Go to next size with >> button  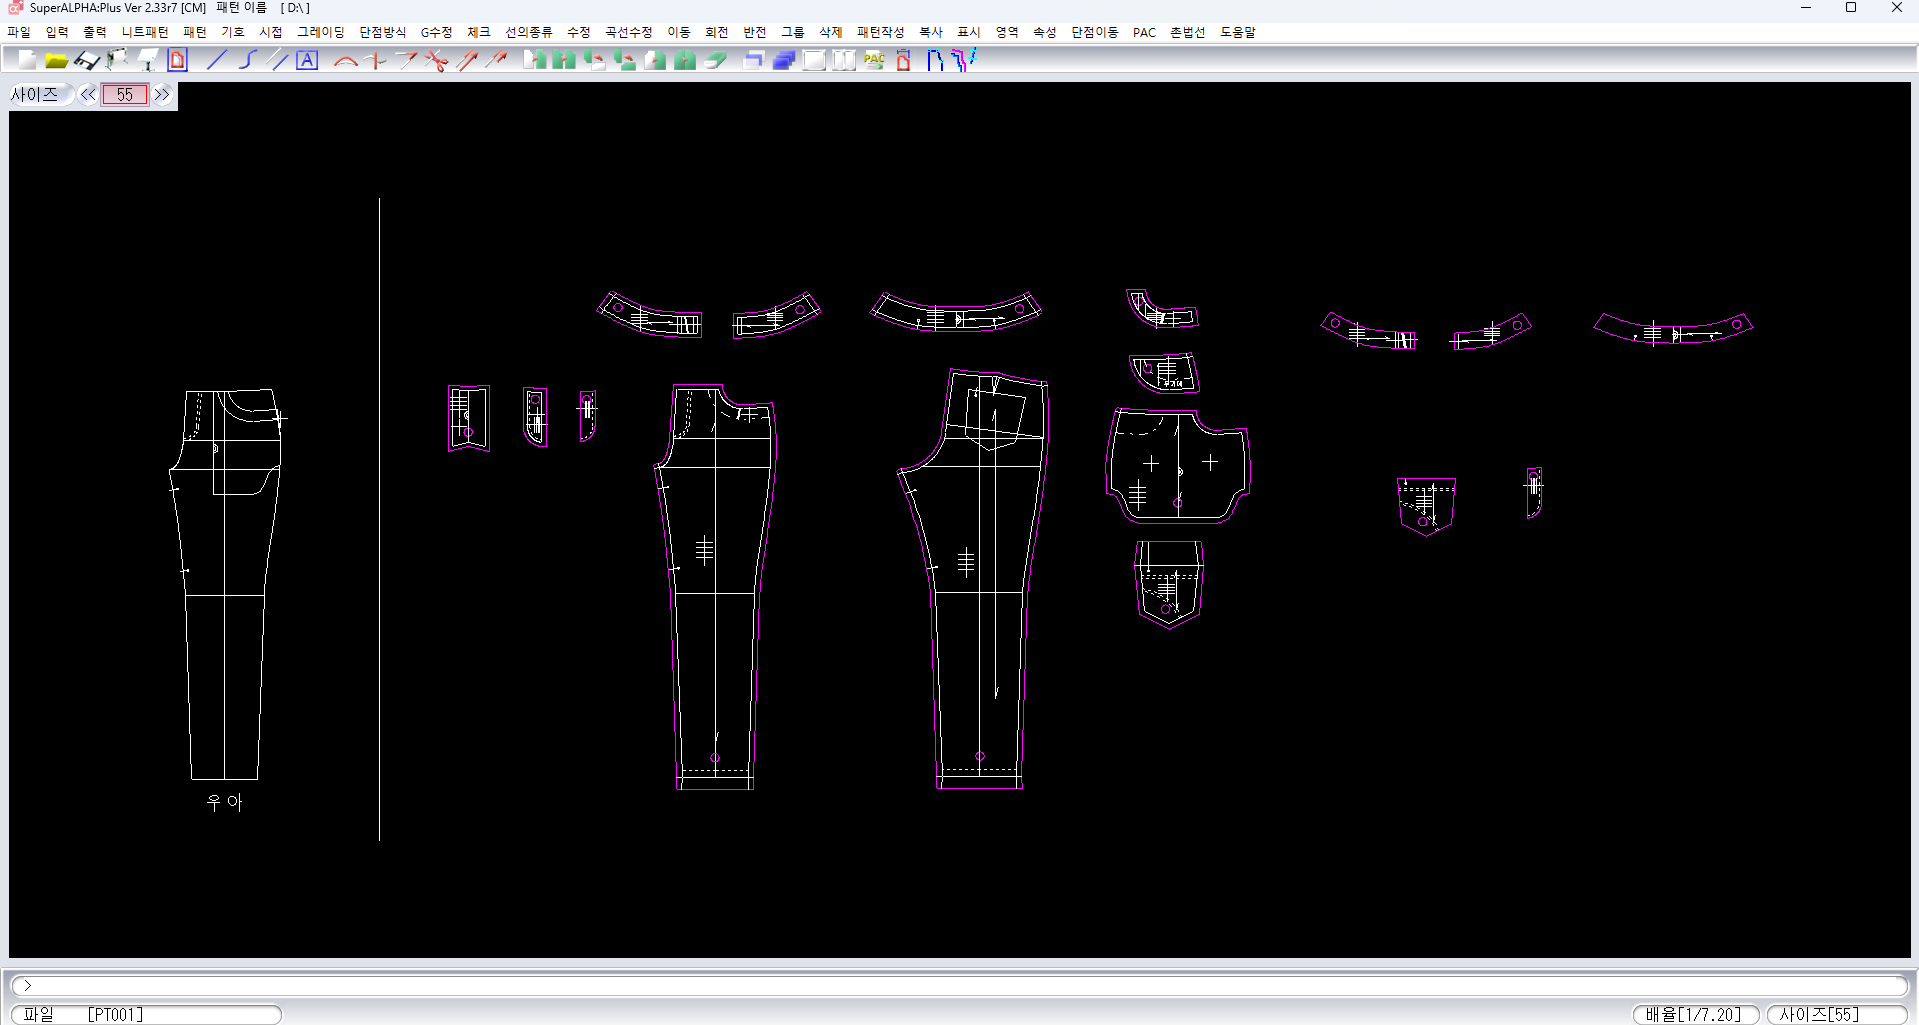pos(162,95)
